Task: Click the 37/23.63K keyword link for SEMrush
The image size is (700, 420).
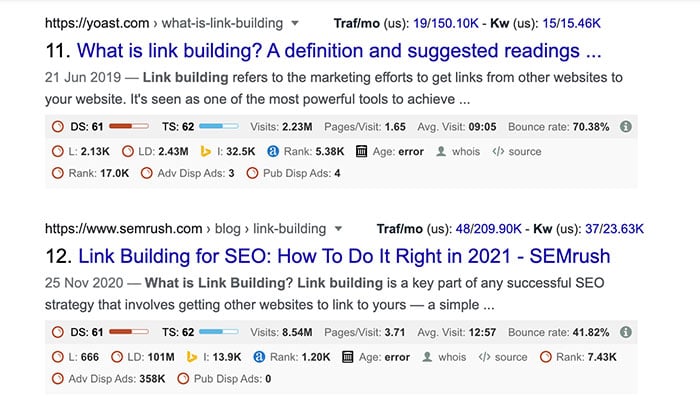Action: 614,229
